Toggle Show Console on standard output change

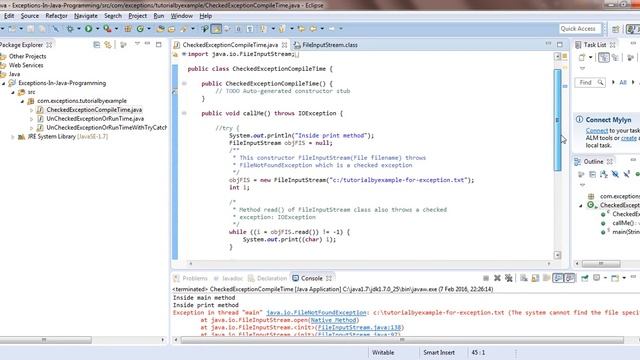558,278
